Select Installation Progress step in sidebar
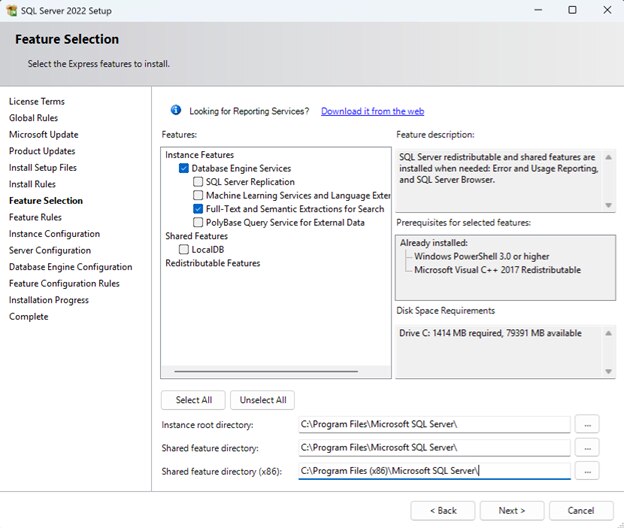 [49, 300]
